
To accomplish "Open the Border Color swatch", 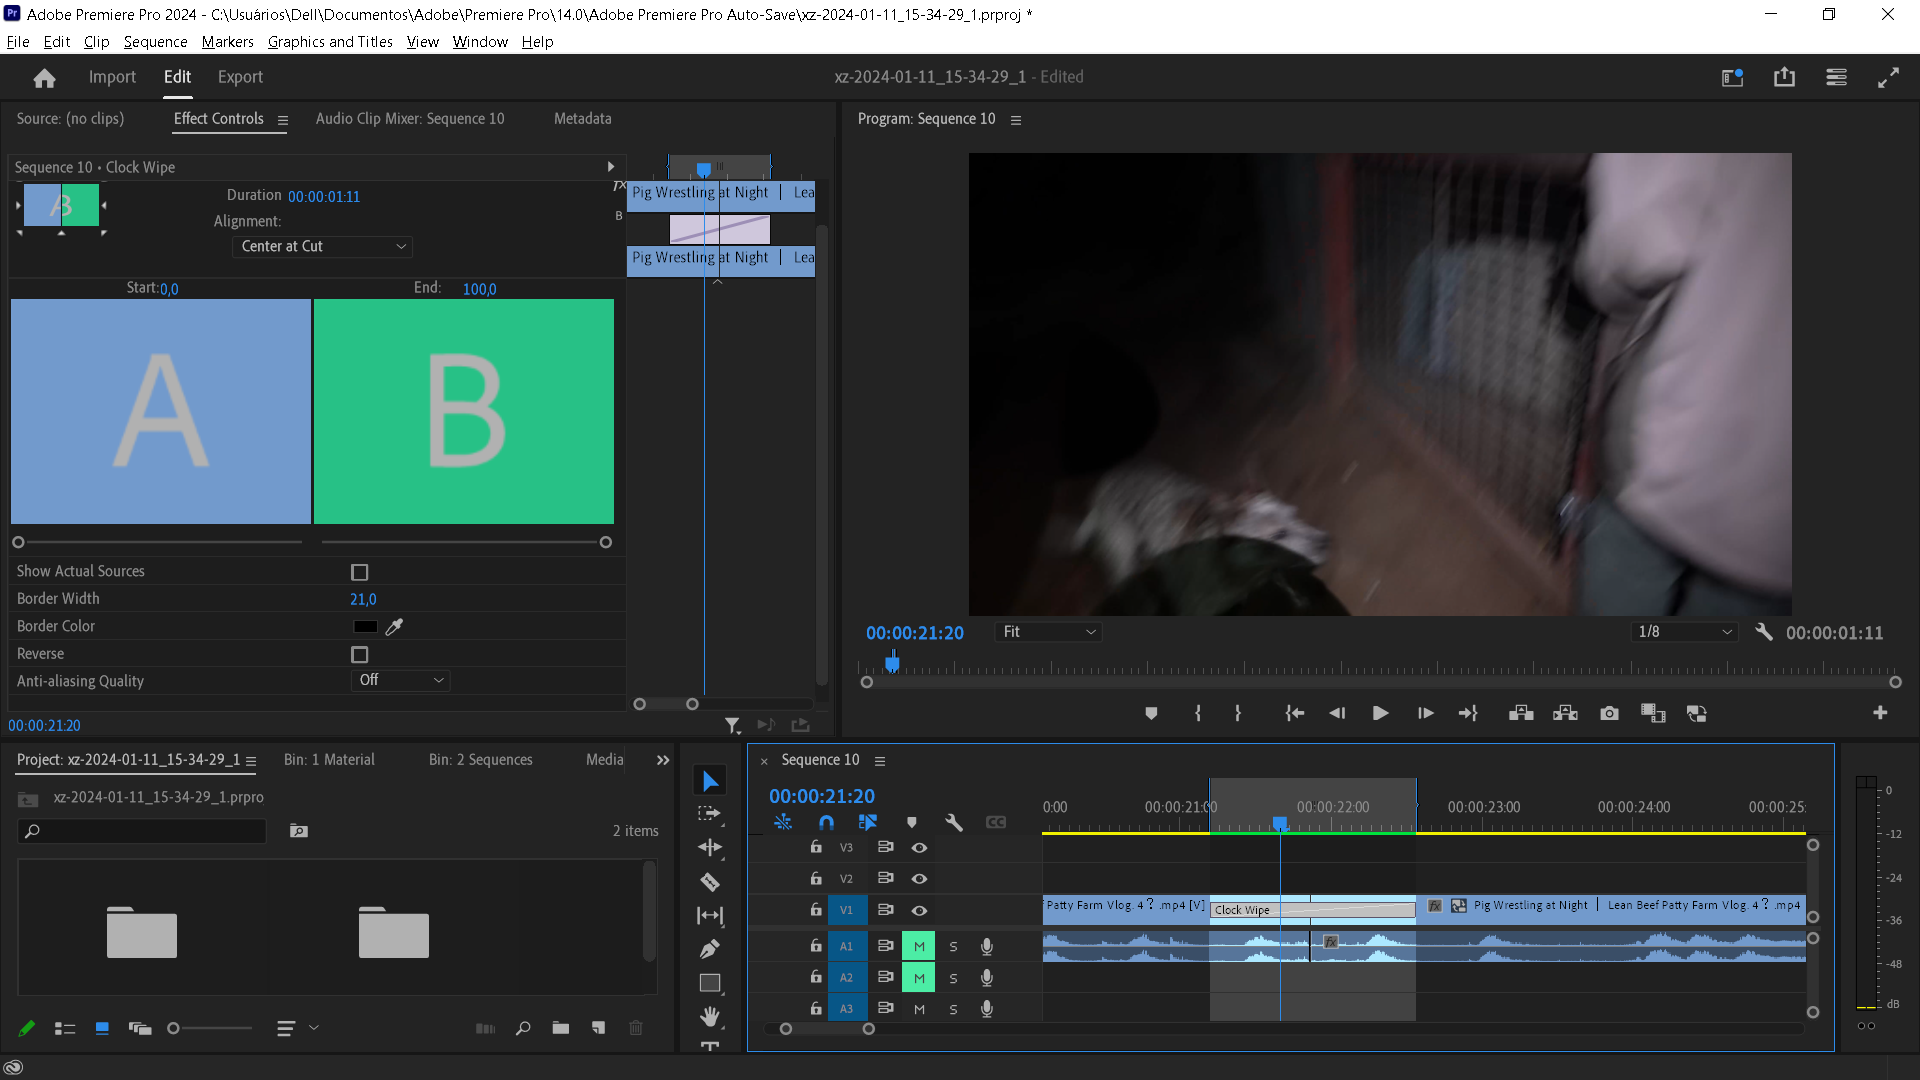I will [365, 626].
